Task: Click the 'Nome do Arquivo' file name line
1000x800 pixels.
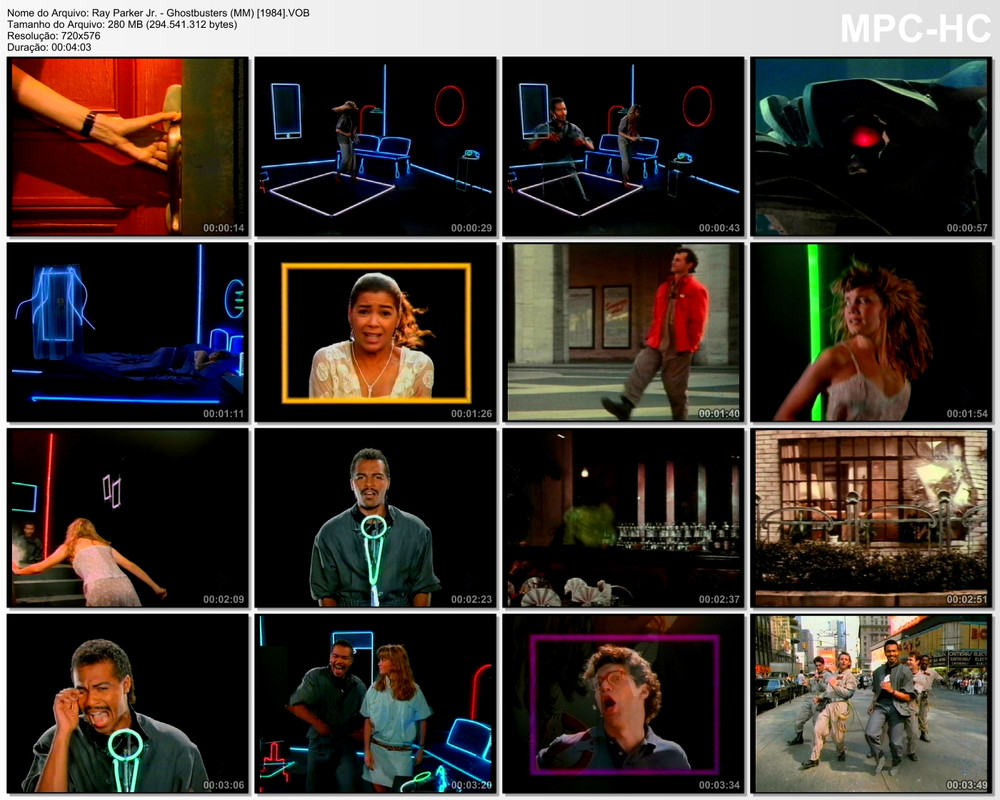Action: coord(158,13)
